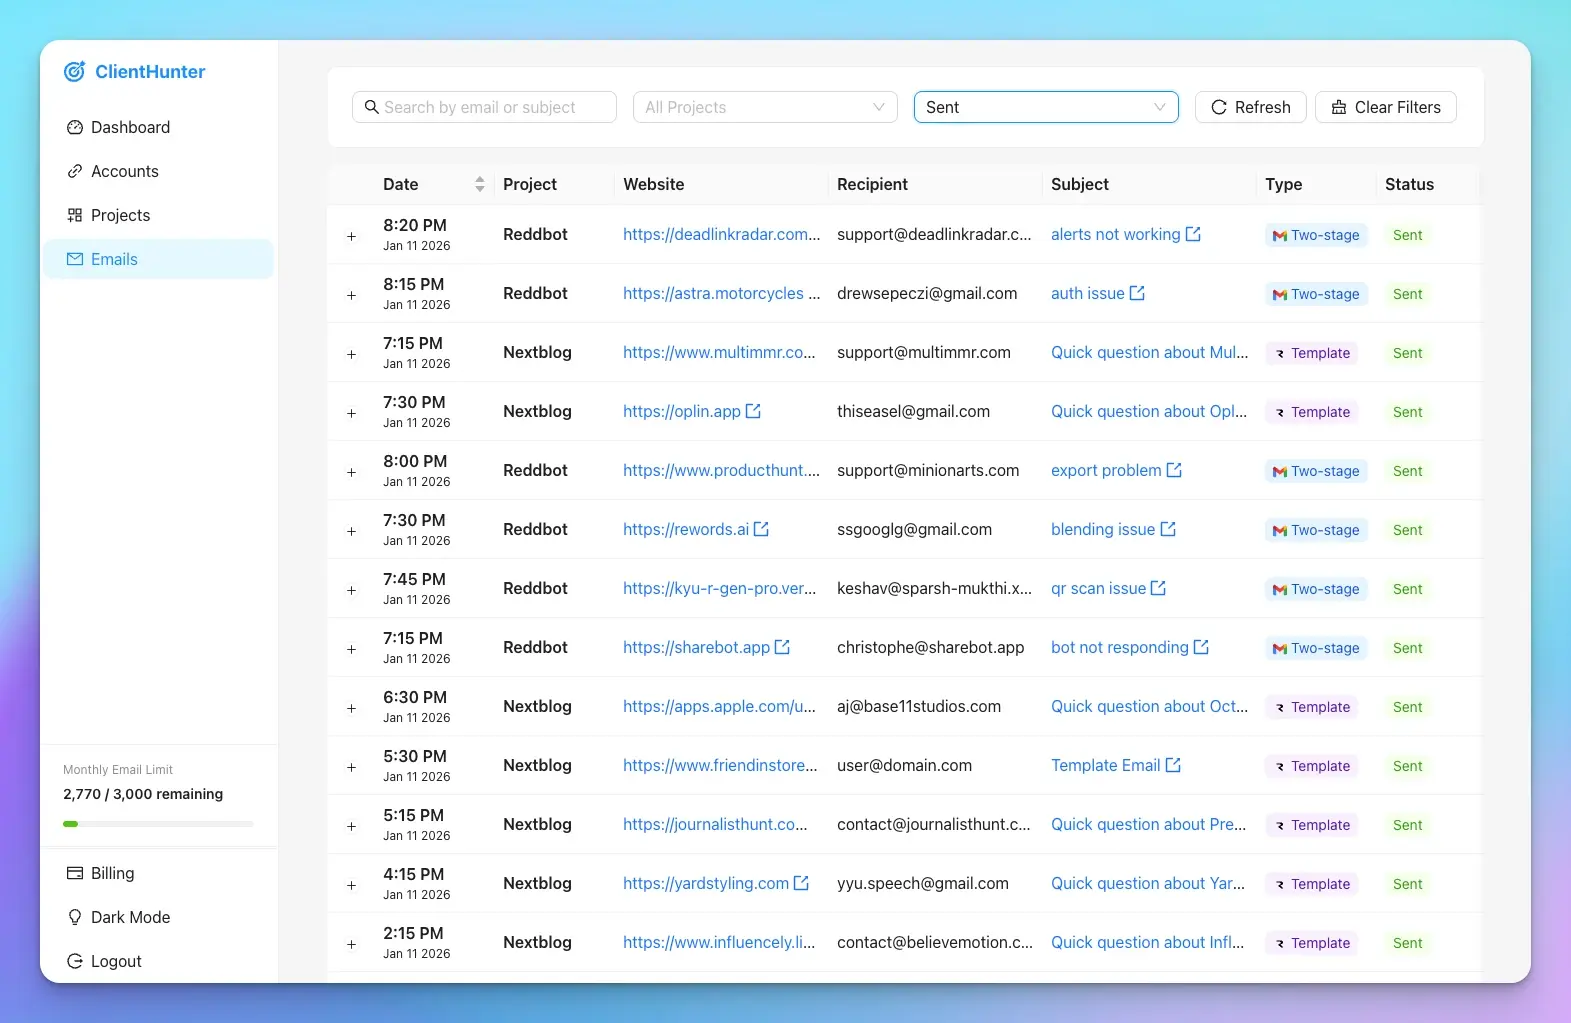This screenshot has height=1023, width=1571.
Task: Click the Clear Filters button
Action: (1385, 107)
